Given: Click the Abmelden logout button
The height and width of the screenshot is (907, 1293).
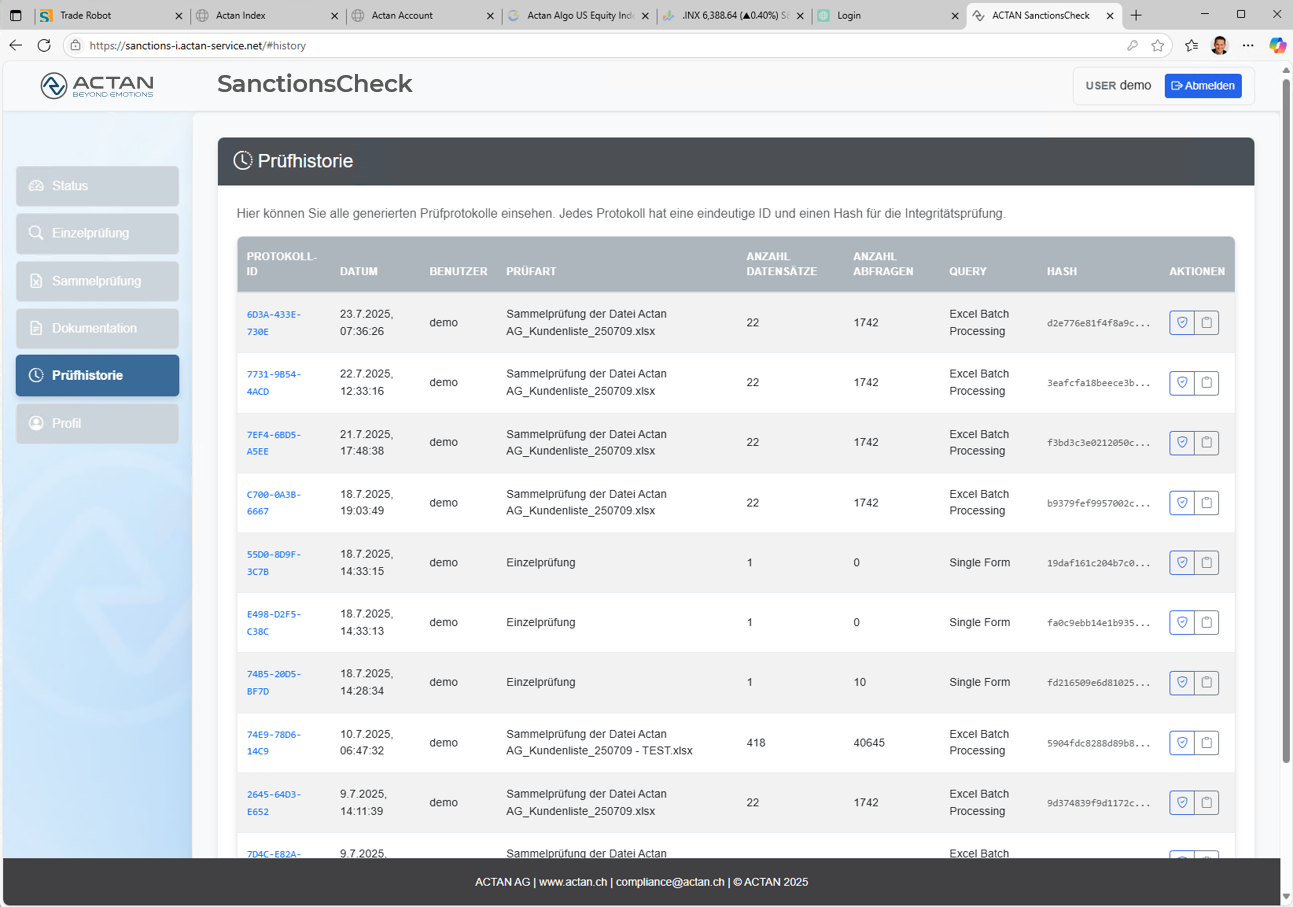Looking at the screenshot, I should coord(1203,86).
